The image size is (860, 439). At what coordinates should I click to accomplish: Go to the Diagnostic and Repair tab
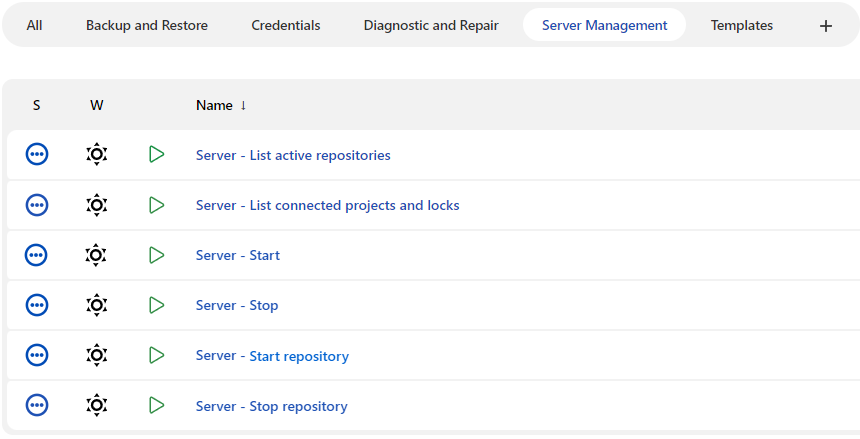pos(431,25)
